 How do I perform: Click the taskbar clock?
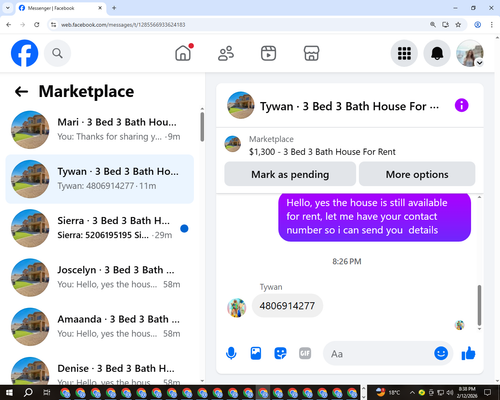point(467,392)
